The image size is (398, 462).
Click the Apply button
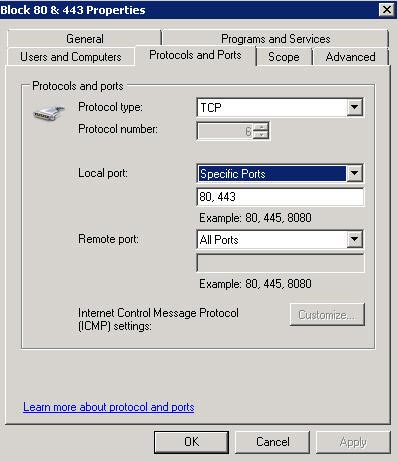point(353,442)
